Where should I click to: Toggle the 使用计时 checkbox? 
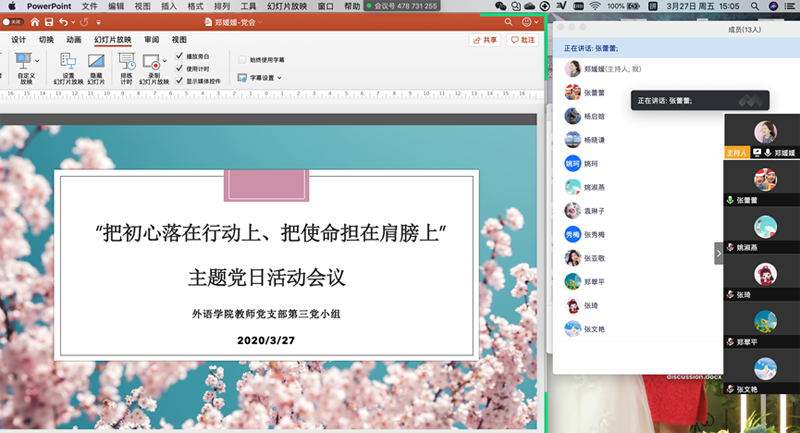(179, 68)
